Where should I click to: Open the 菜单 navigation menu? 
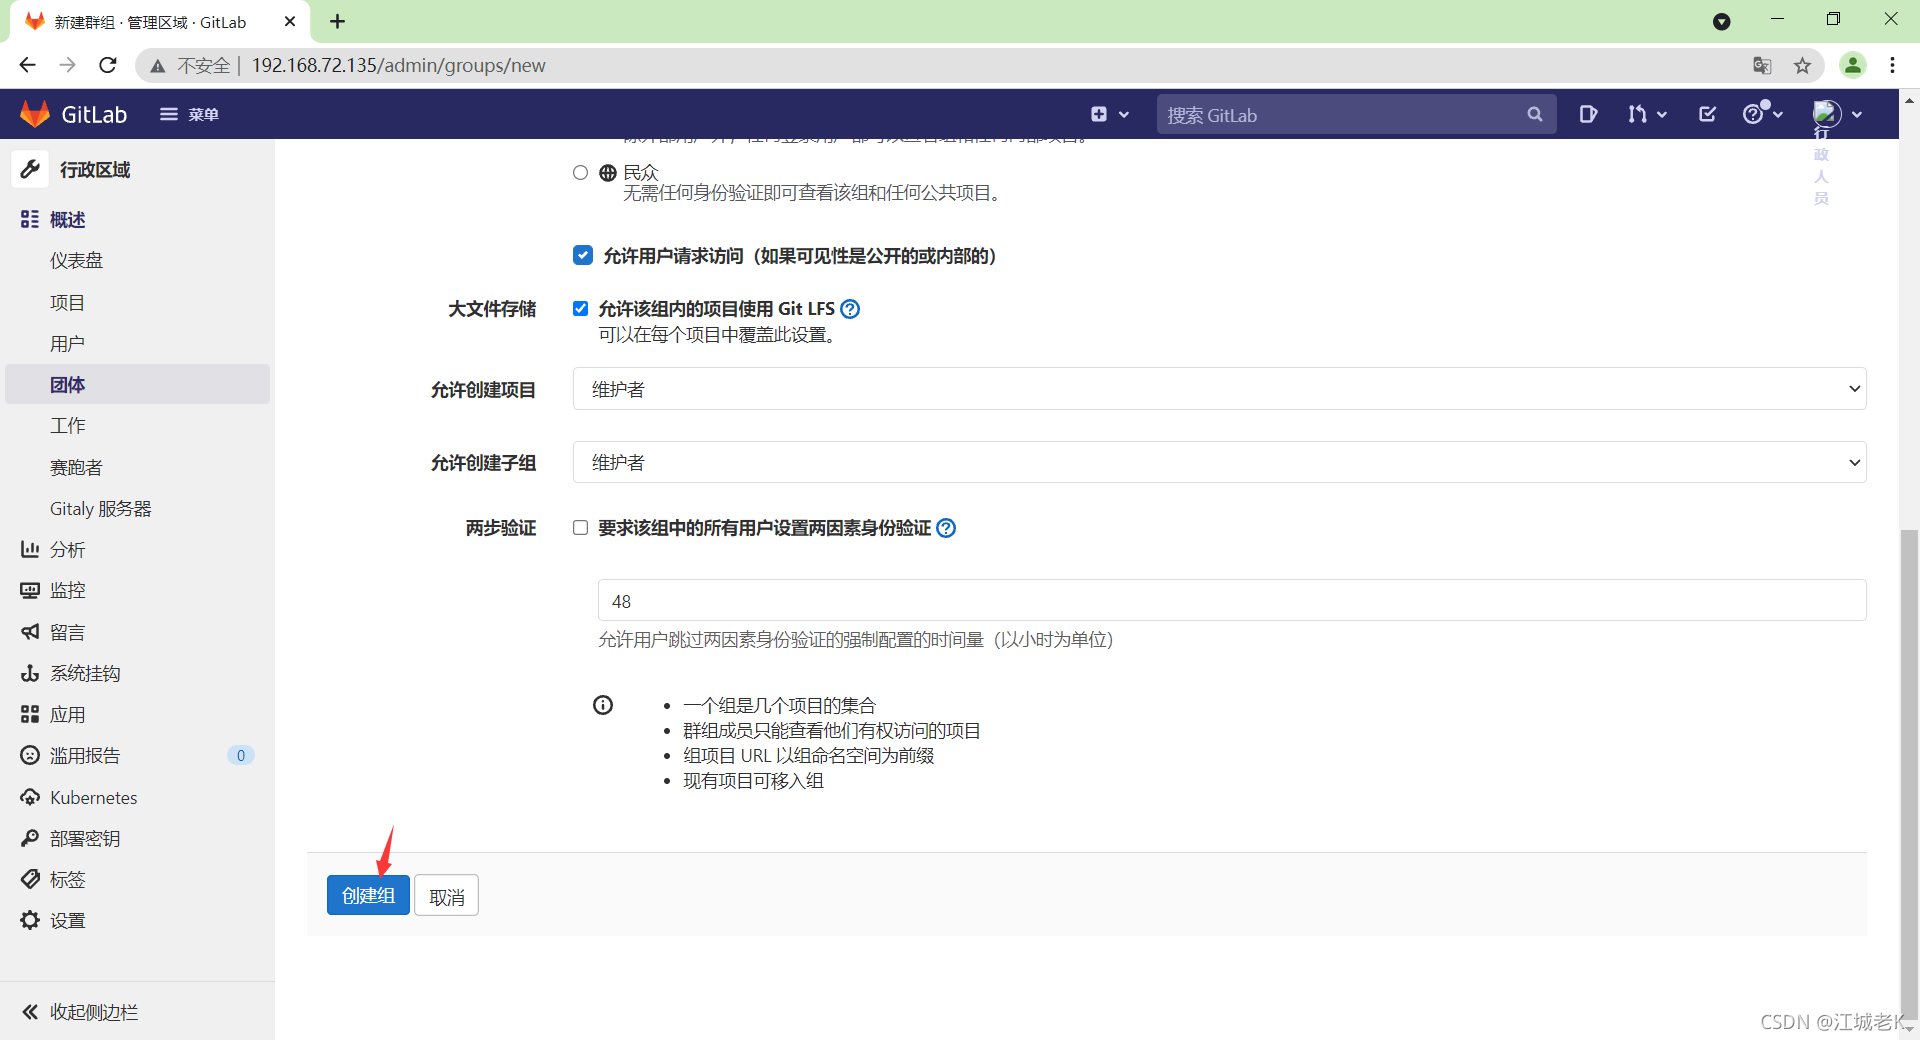point(189,114)
